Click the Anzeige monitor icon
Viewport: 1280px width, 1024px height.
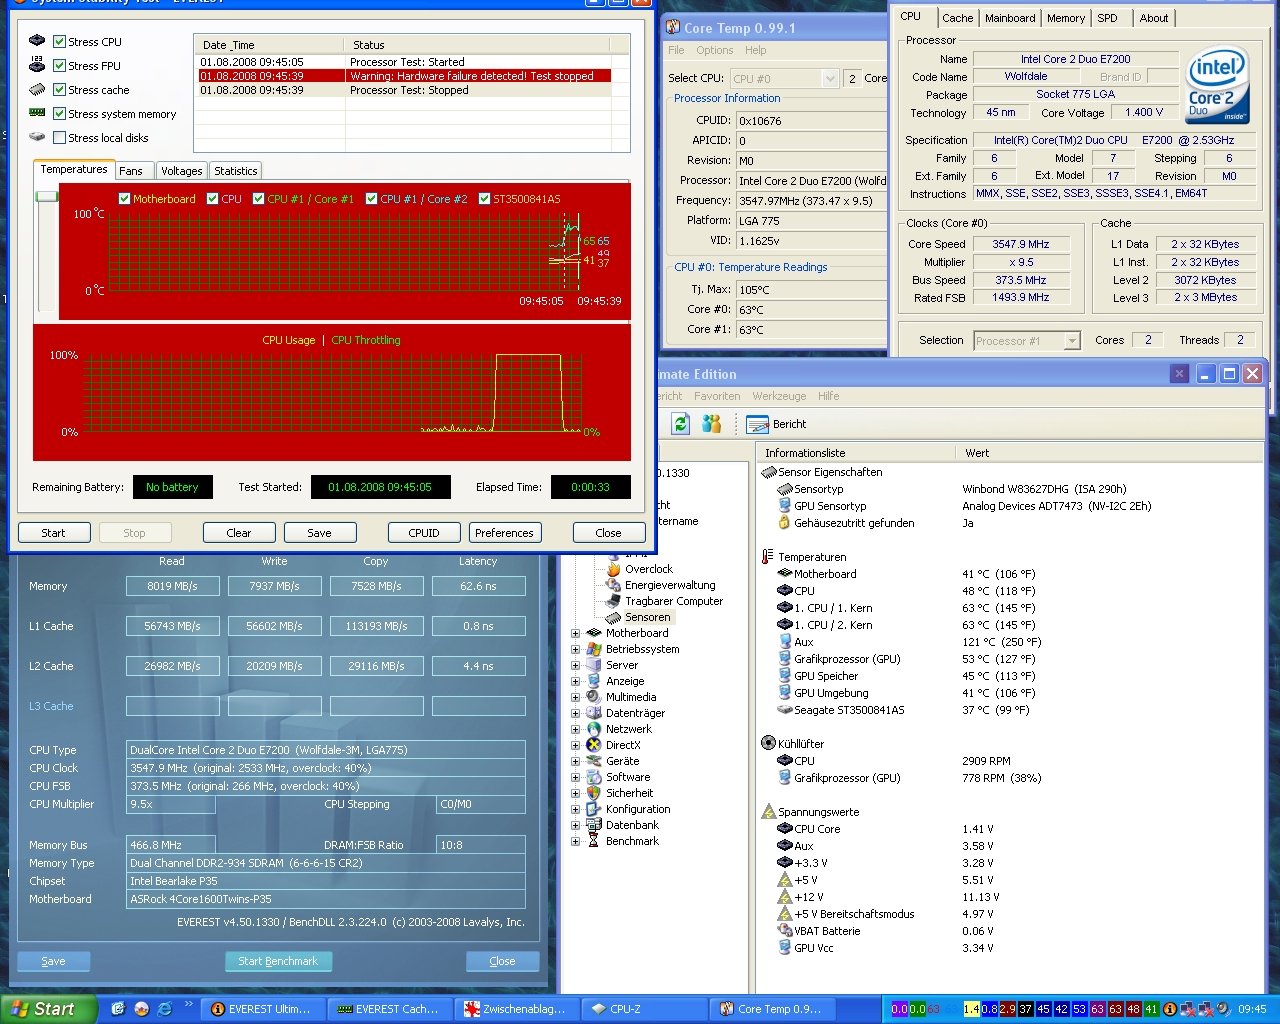click(593, 681)
